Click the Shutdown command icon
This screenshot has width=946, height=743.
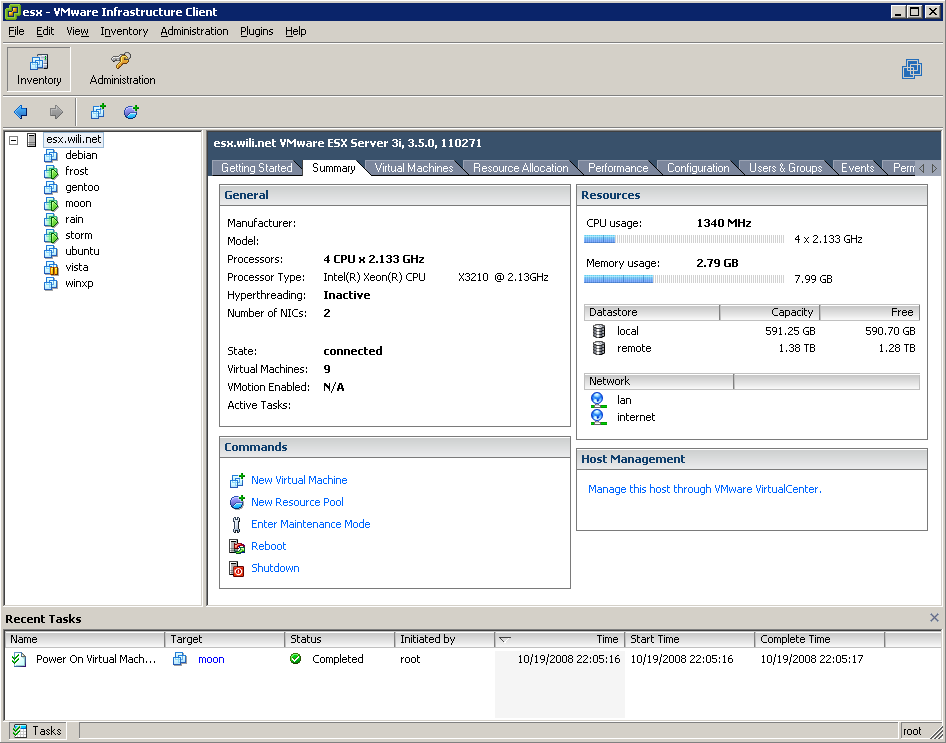236,568
